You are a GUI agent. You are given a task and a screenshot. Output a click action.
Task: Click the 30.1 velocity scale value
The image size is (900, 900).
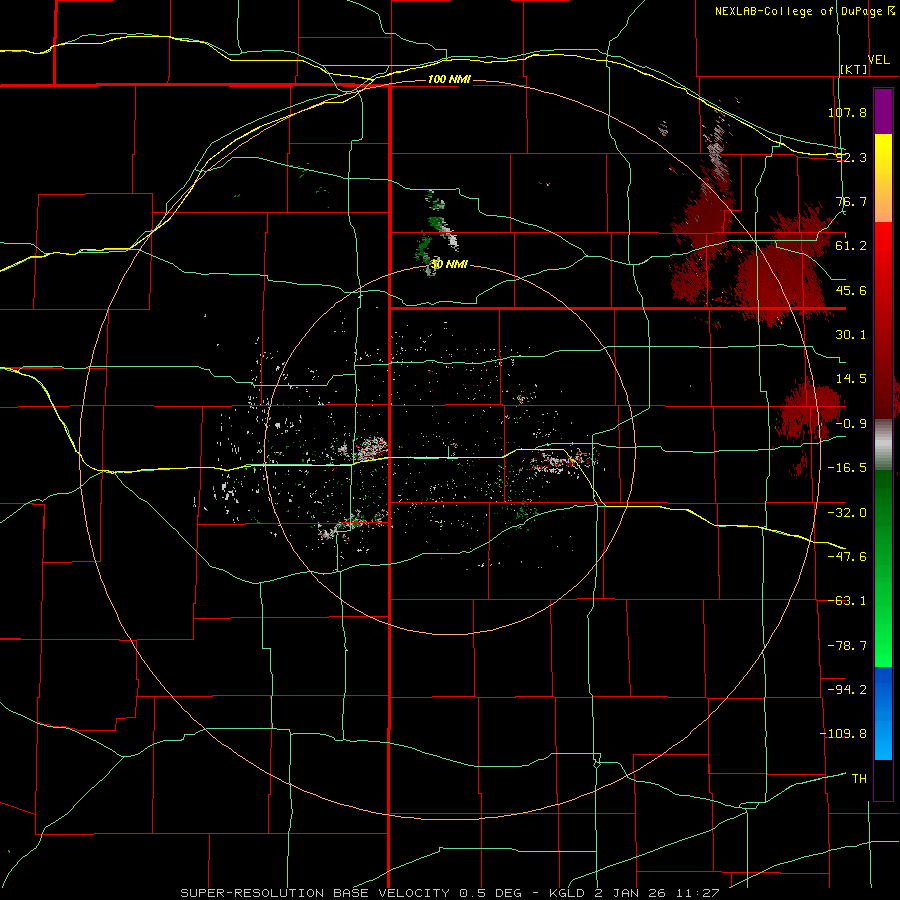[851, 335]
